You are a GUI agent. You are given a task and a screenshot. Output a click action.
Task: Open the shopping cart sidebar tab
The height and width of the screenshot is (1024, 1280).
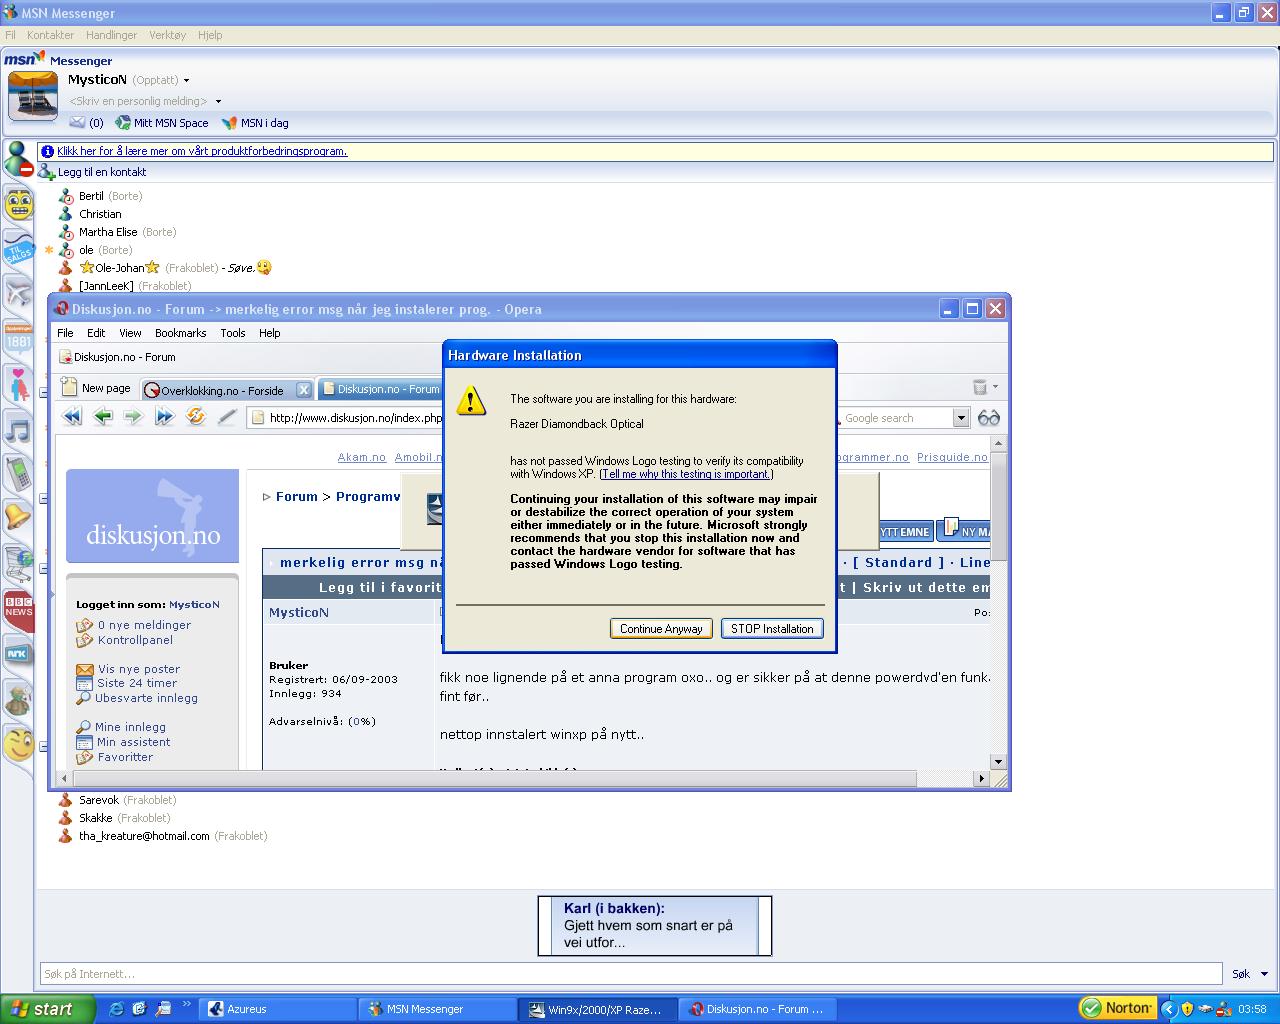pyautogui.click(x=19, y=564)
